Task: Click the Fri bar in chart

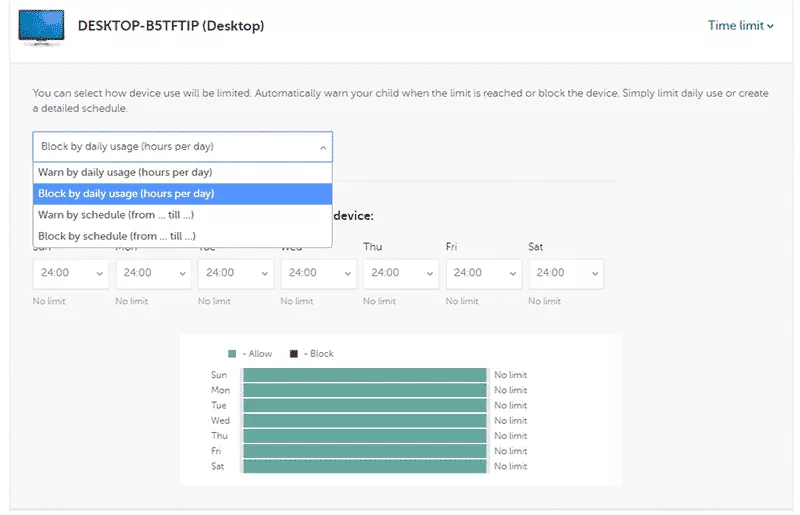Action: [365, 451]
